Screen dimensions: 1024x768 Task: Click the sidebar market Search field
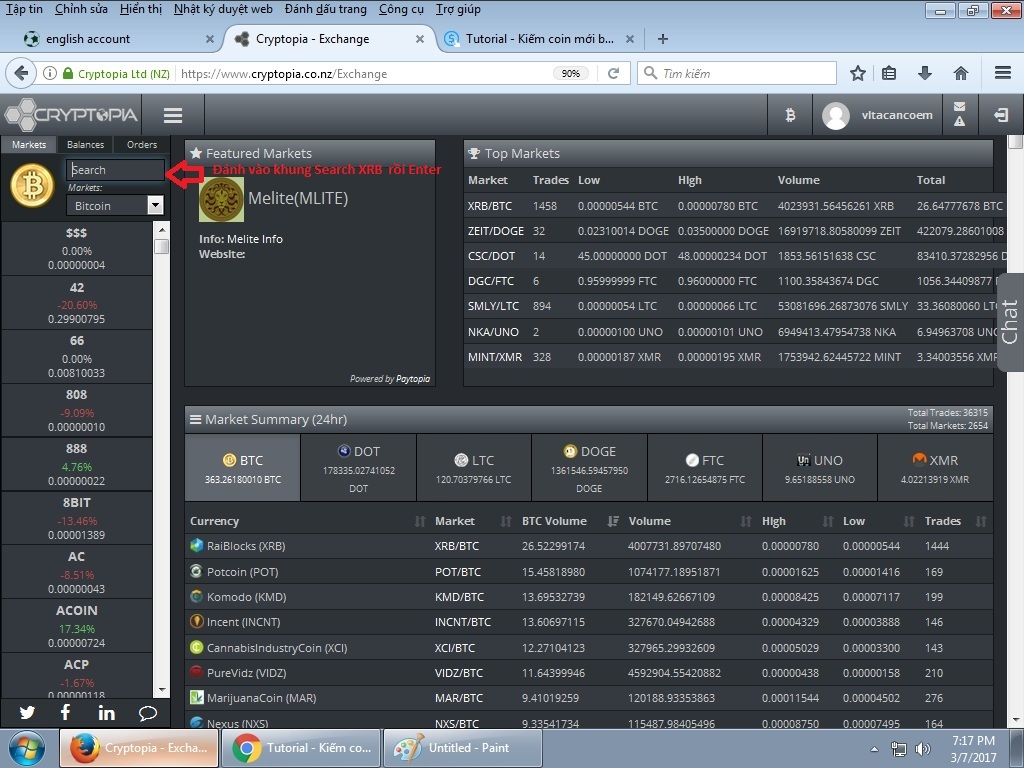tap(115, 170)
